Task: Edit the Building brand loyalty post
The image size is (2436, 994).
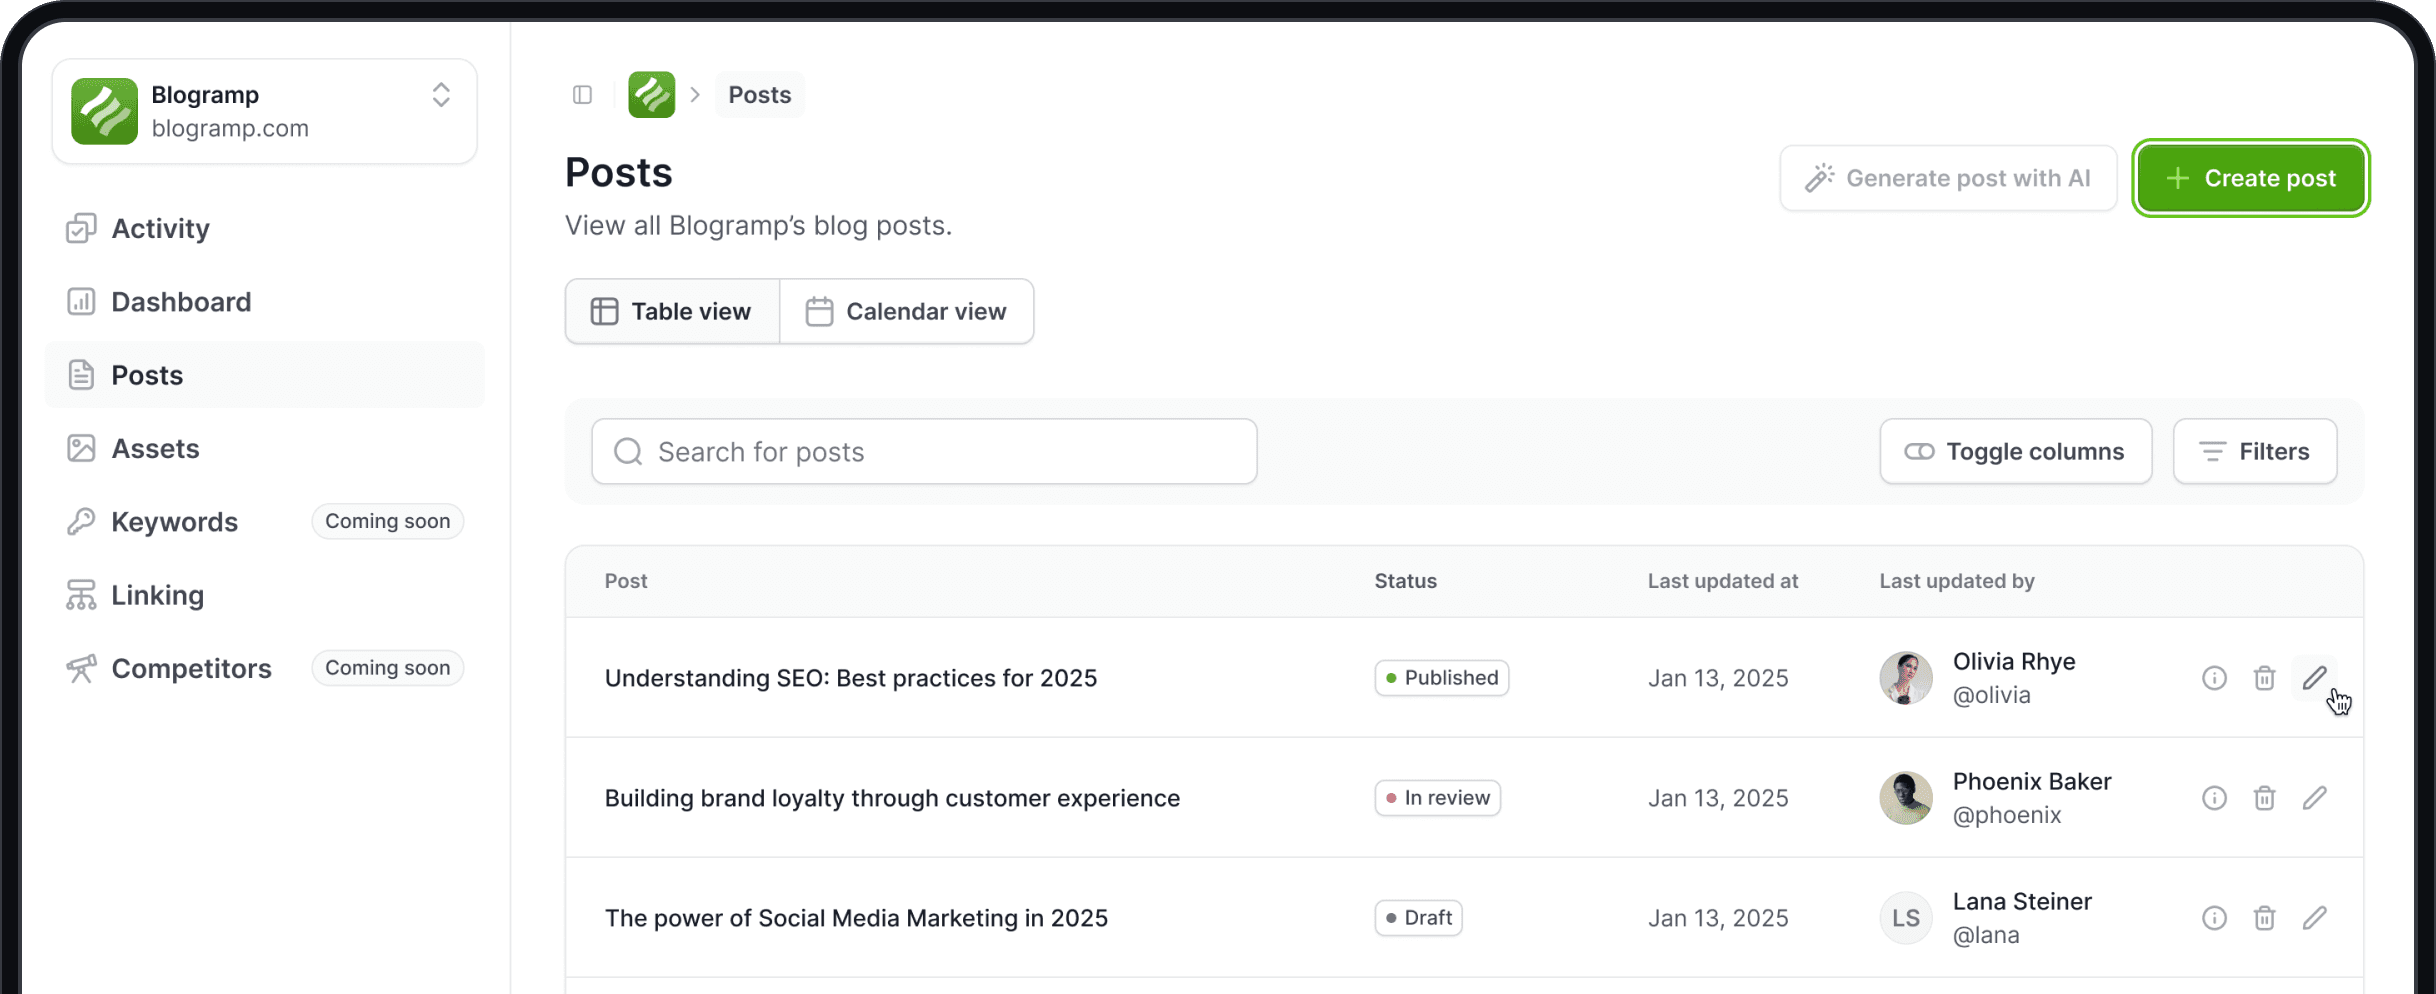Action: (x=2314, y=798)
